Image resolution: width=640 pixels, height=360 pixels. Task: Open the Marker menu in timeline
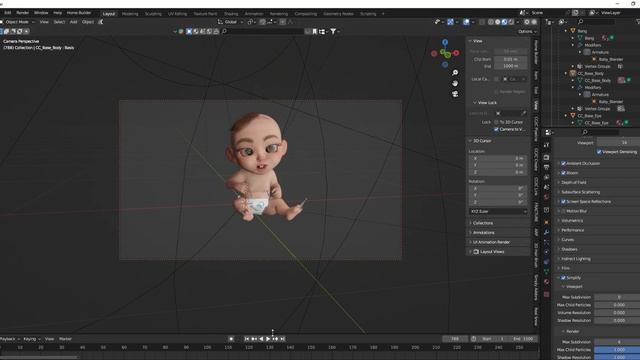(65, 339)
